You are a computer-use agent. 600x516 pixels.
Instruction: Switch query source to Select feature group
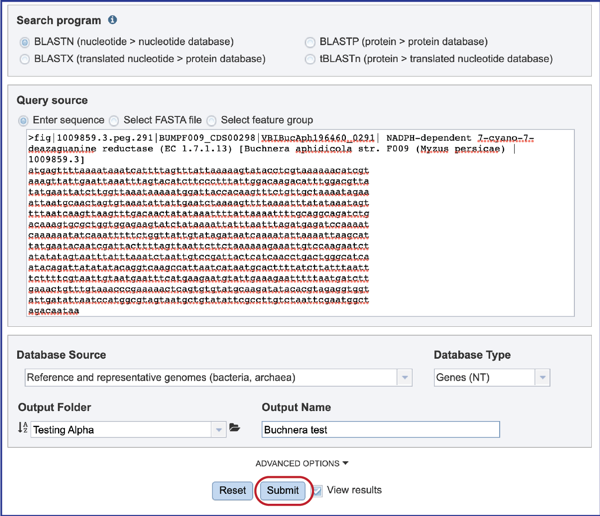point(211,121)
